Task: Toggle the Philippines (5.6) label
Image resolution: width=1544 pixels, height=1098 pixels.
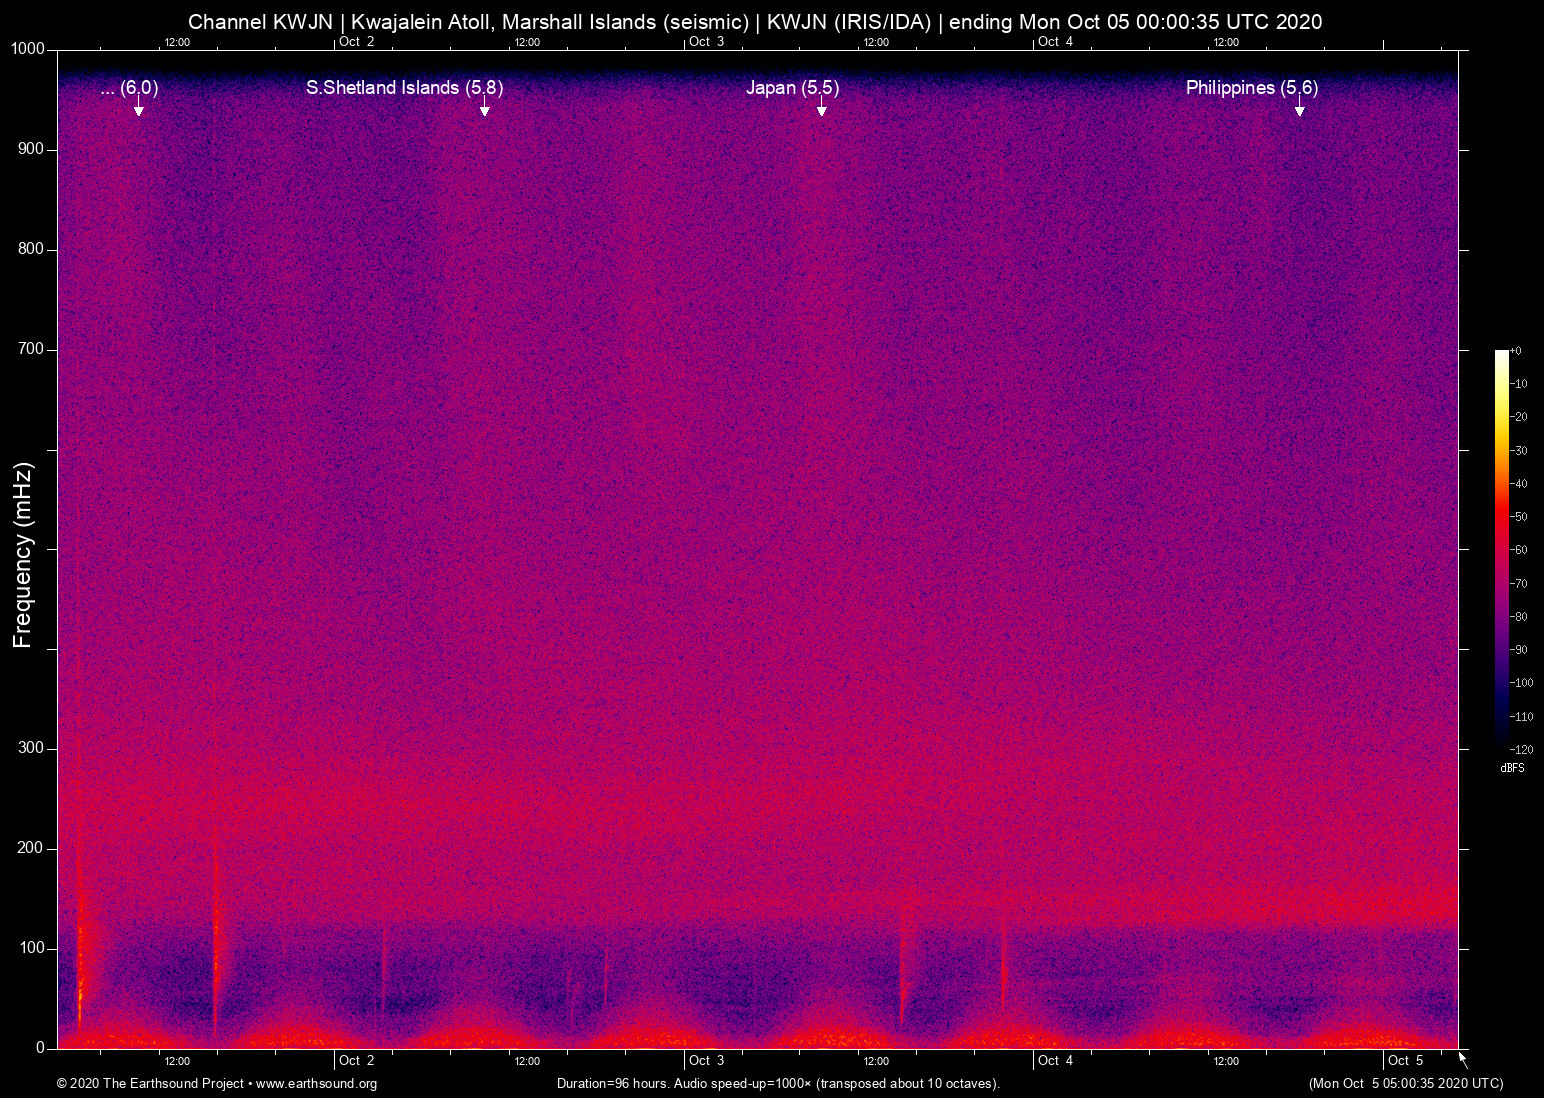Action: 1251,88
